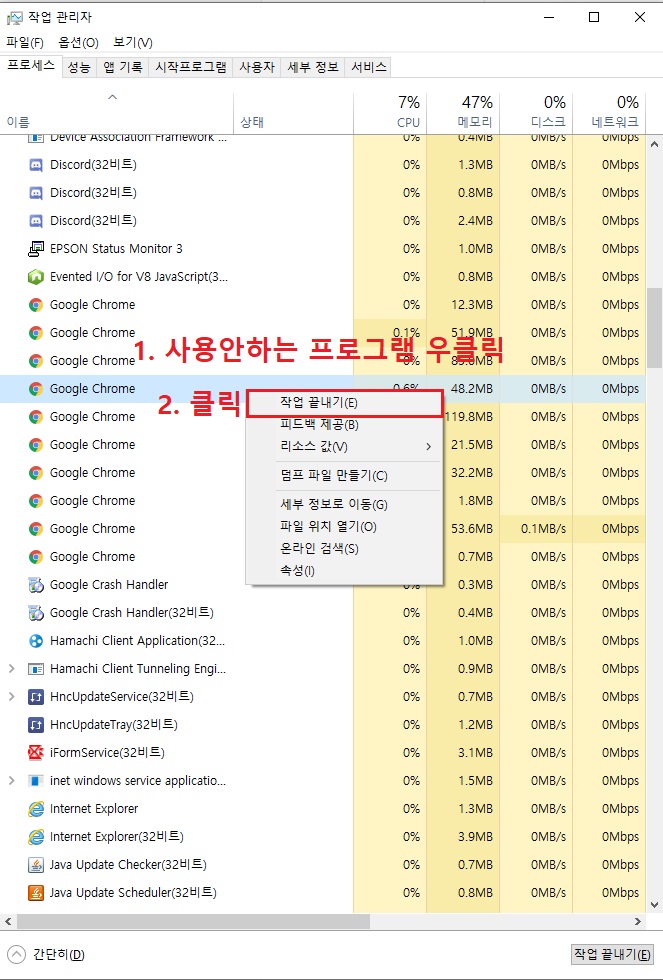Select the Internet Explorer(32비트) icon

pos(36,837)
